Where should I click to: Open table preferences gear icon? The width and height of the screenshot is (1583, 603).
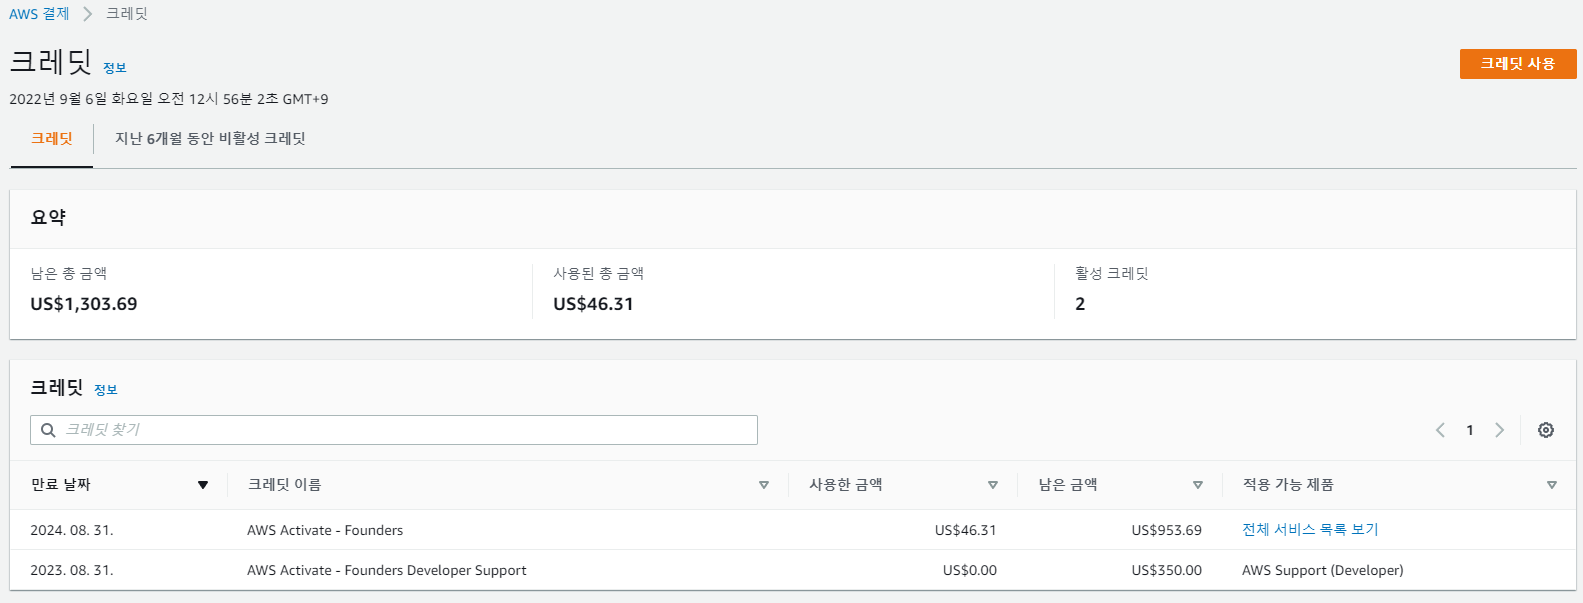[1546, 430]
